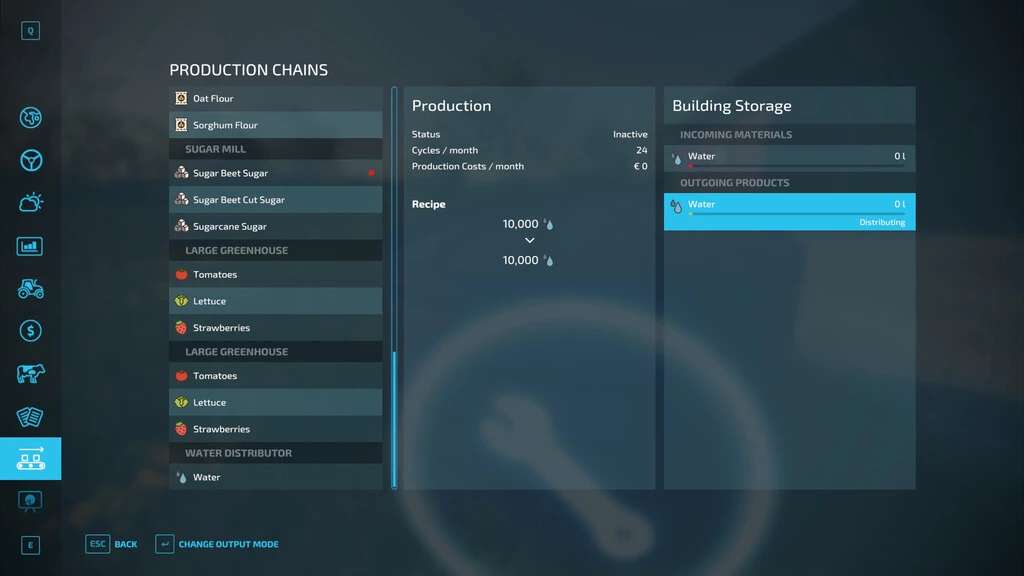Image resolution: width=1024 pixels, height=576 pixels.
Task: Click the production list scrollbar
Action: coord(394,418)
